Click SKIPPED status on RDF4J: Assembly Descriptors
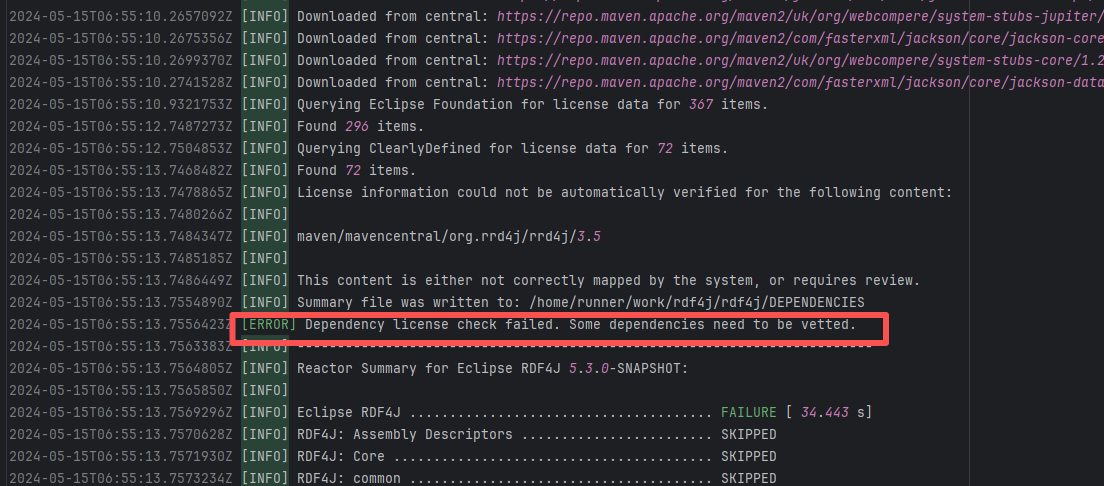Image resolution: width=1104 pixels, height=486 pixels. [x=748, y=434]
